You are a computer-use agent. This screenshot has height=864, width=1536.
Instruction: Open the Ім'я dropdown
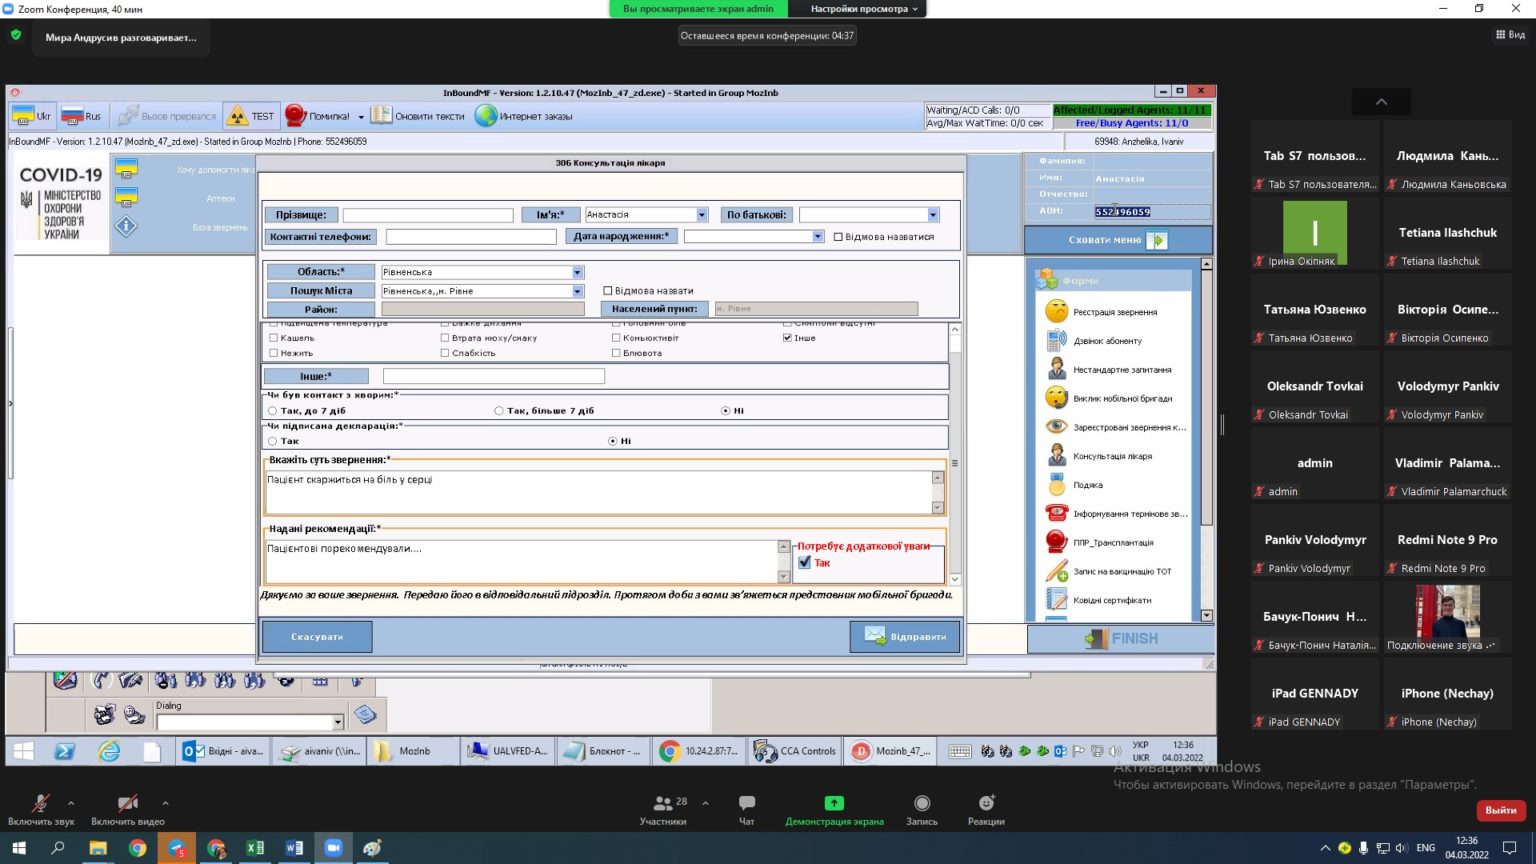[x=702, y=215]
